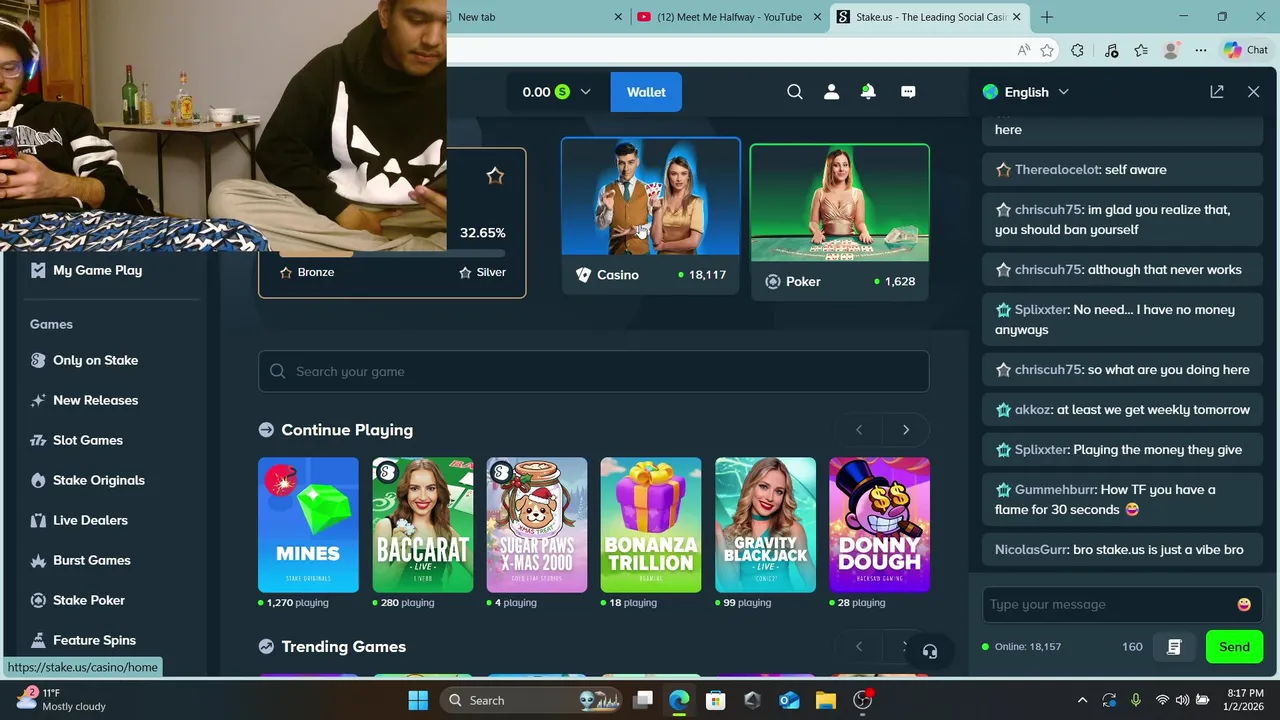Launch Sugar Paws X-Mas 2000 game
Screen dimensions: 1280x720
pos(537,525)
